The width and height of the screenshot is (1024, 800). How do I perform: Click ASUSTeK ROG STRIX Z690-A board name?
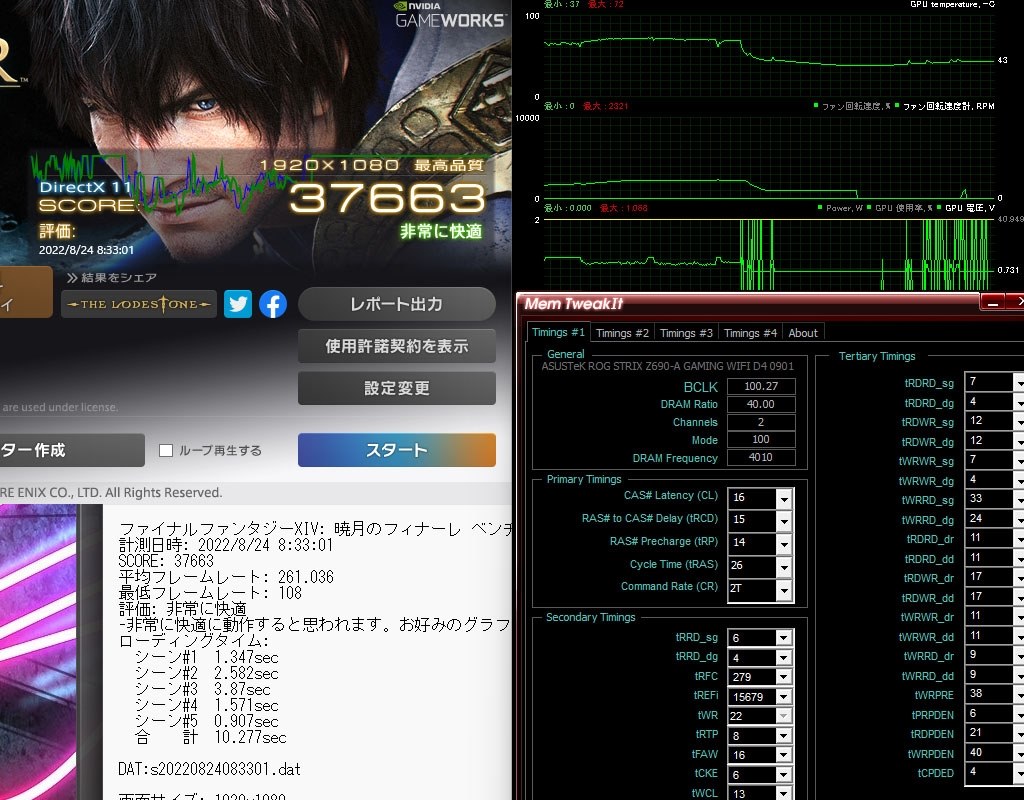point(667,366)
